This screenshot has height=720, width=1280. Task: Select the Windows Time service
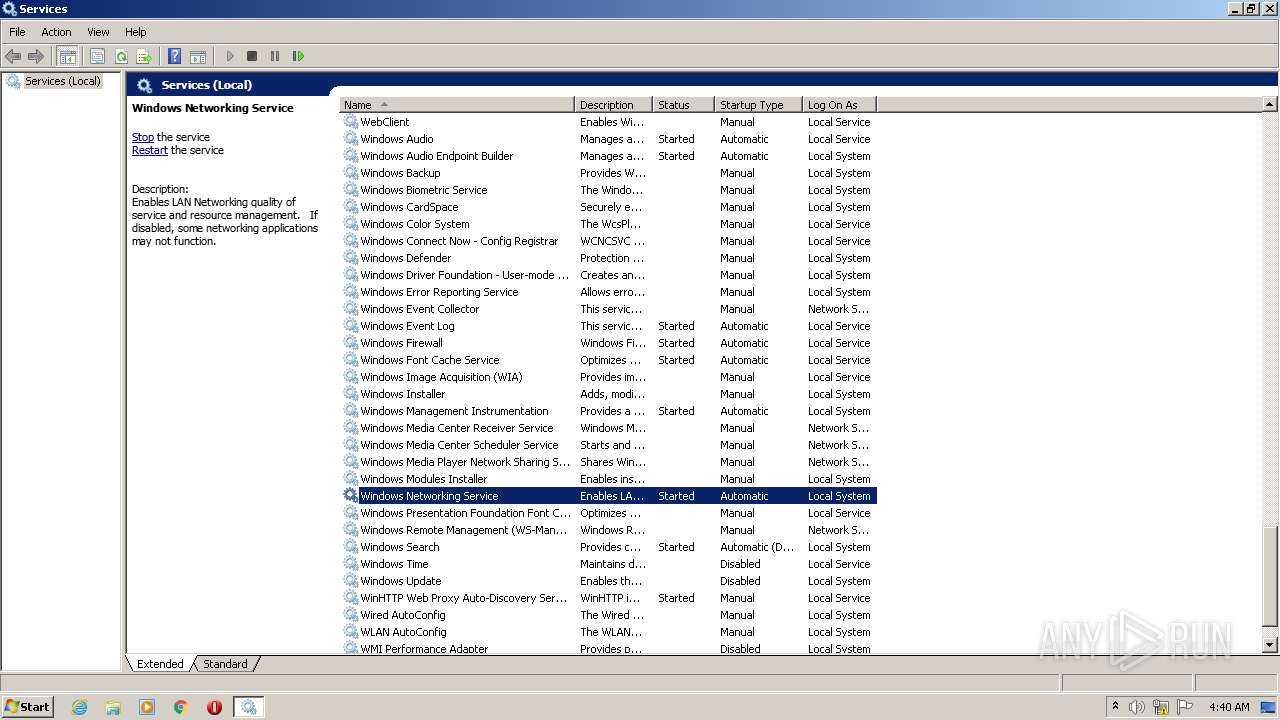tap(608, 564)
